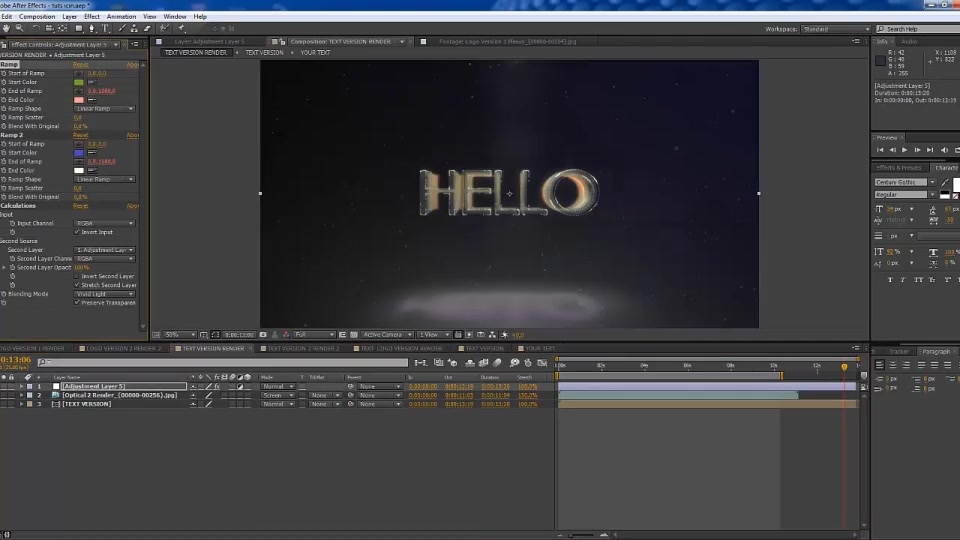
Task: Open the graph editor in timeline
Action: point(542,363)
